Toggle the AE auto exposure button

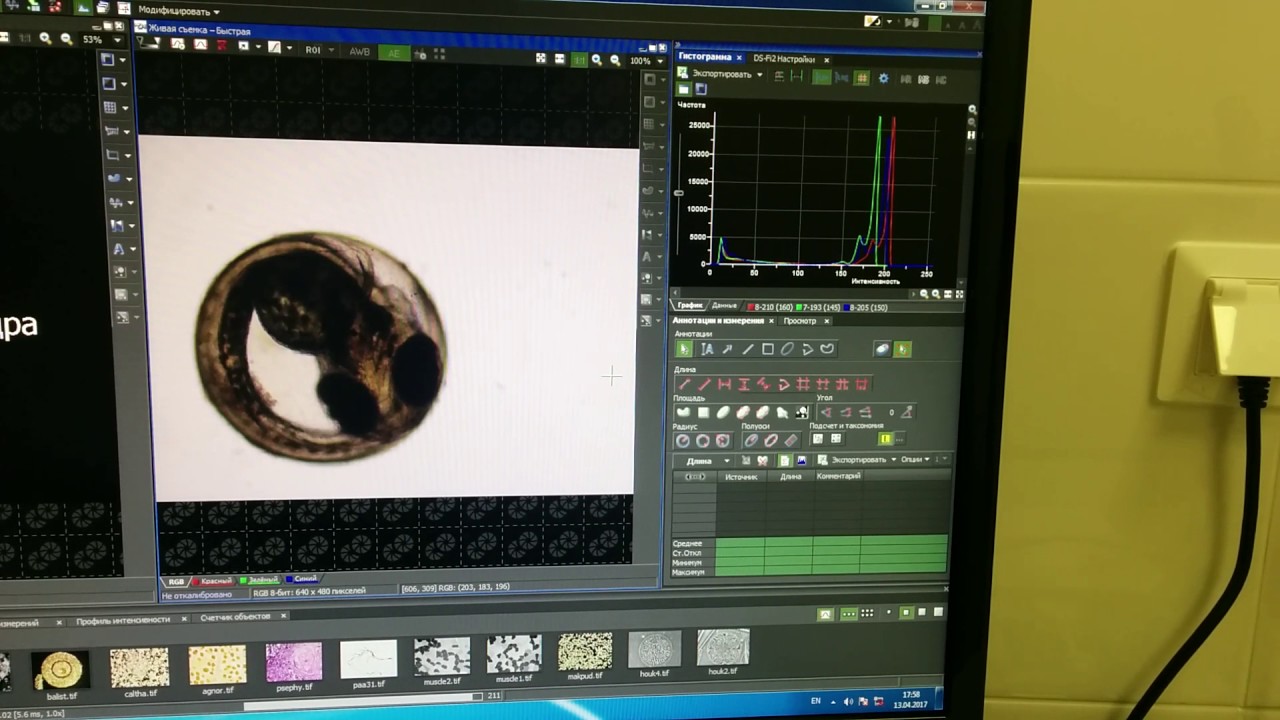(x=394, y=52)
